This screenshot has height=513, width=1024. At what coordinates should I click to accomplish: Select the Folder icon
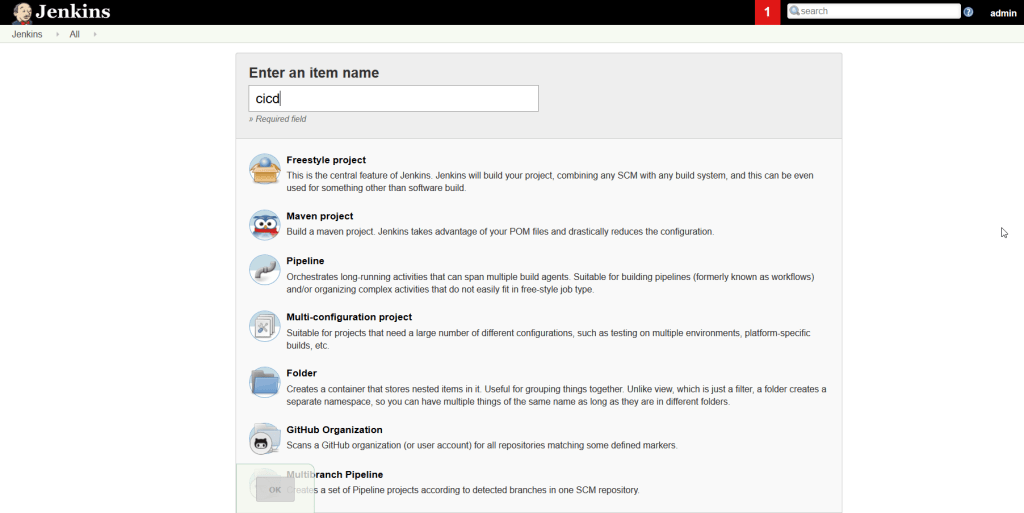tap(264, 382)
